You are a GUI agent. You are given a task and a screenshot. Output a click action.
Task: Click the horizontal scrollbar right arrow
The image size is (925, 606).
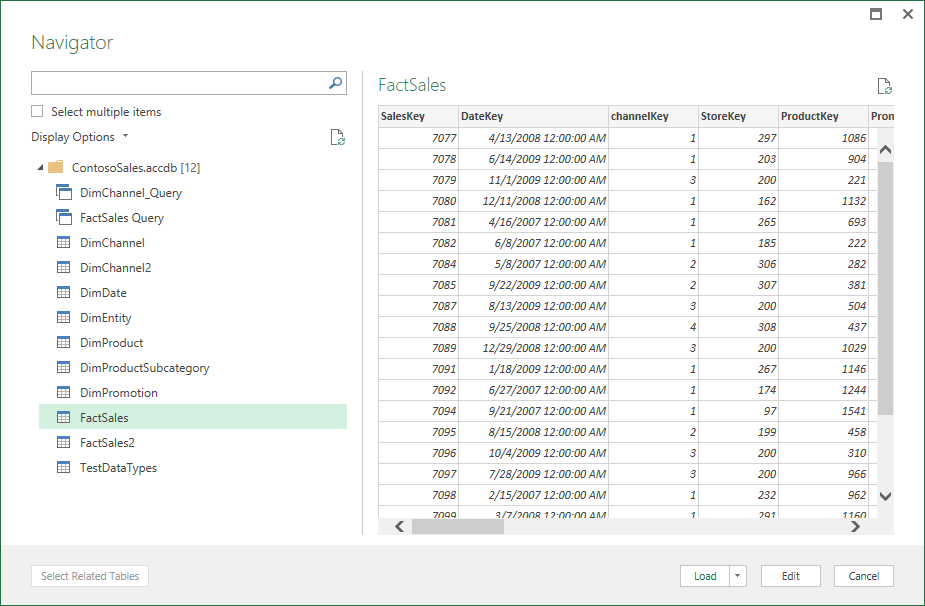pos(855,527)
